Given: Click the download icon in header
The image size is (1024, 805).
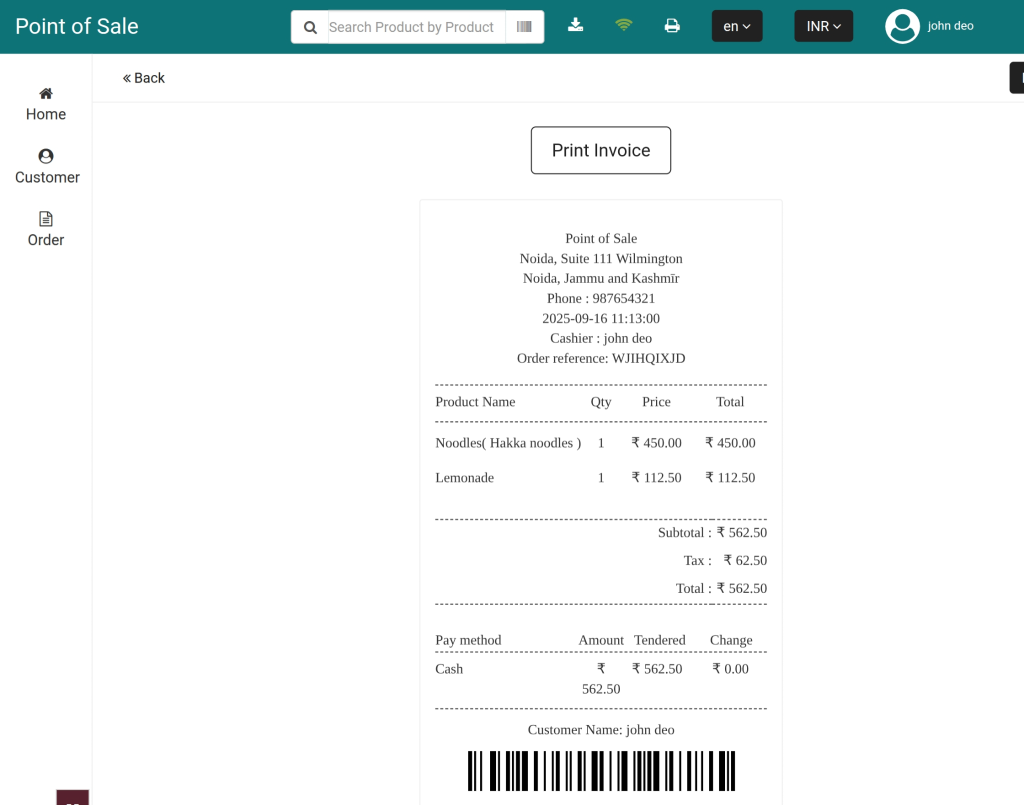Looking at the screenshot, I should (575, 25).
